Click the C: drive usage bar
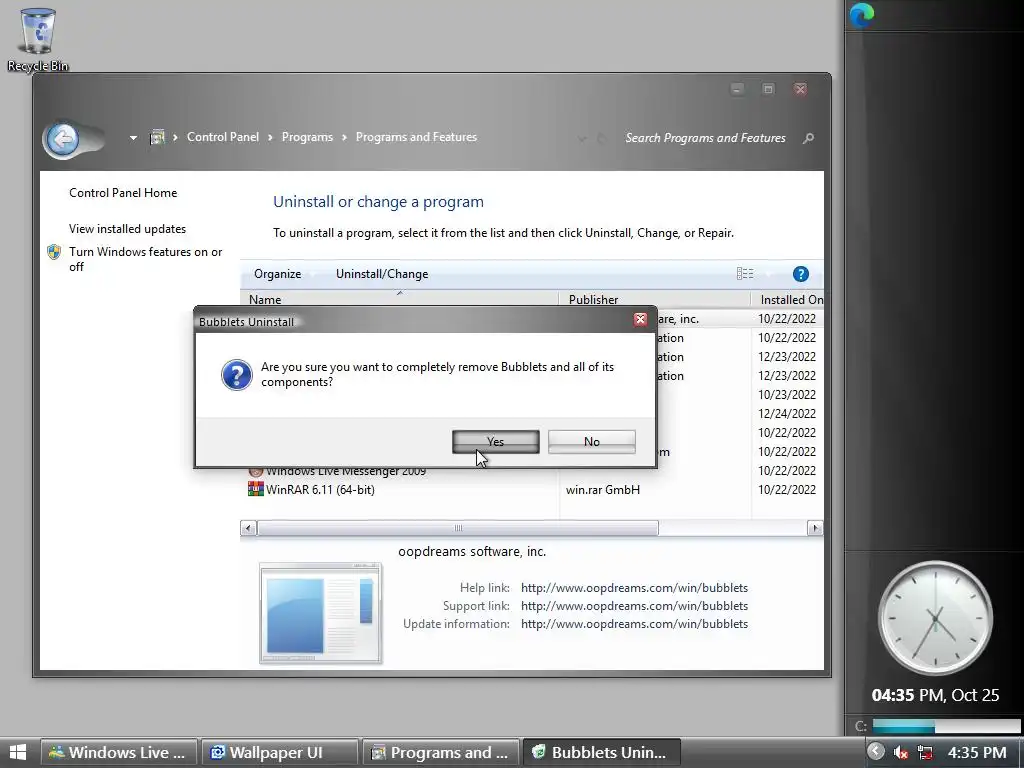1024x768 pixels. pos(946,726)
